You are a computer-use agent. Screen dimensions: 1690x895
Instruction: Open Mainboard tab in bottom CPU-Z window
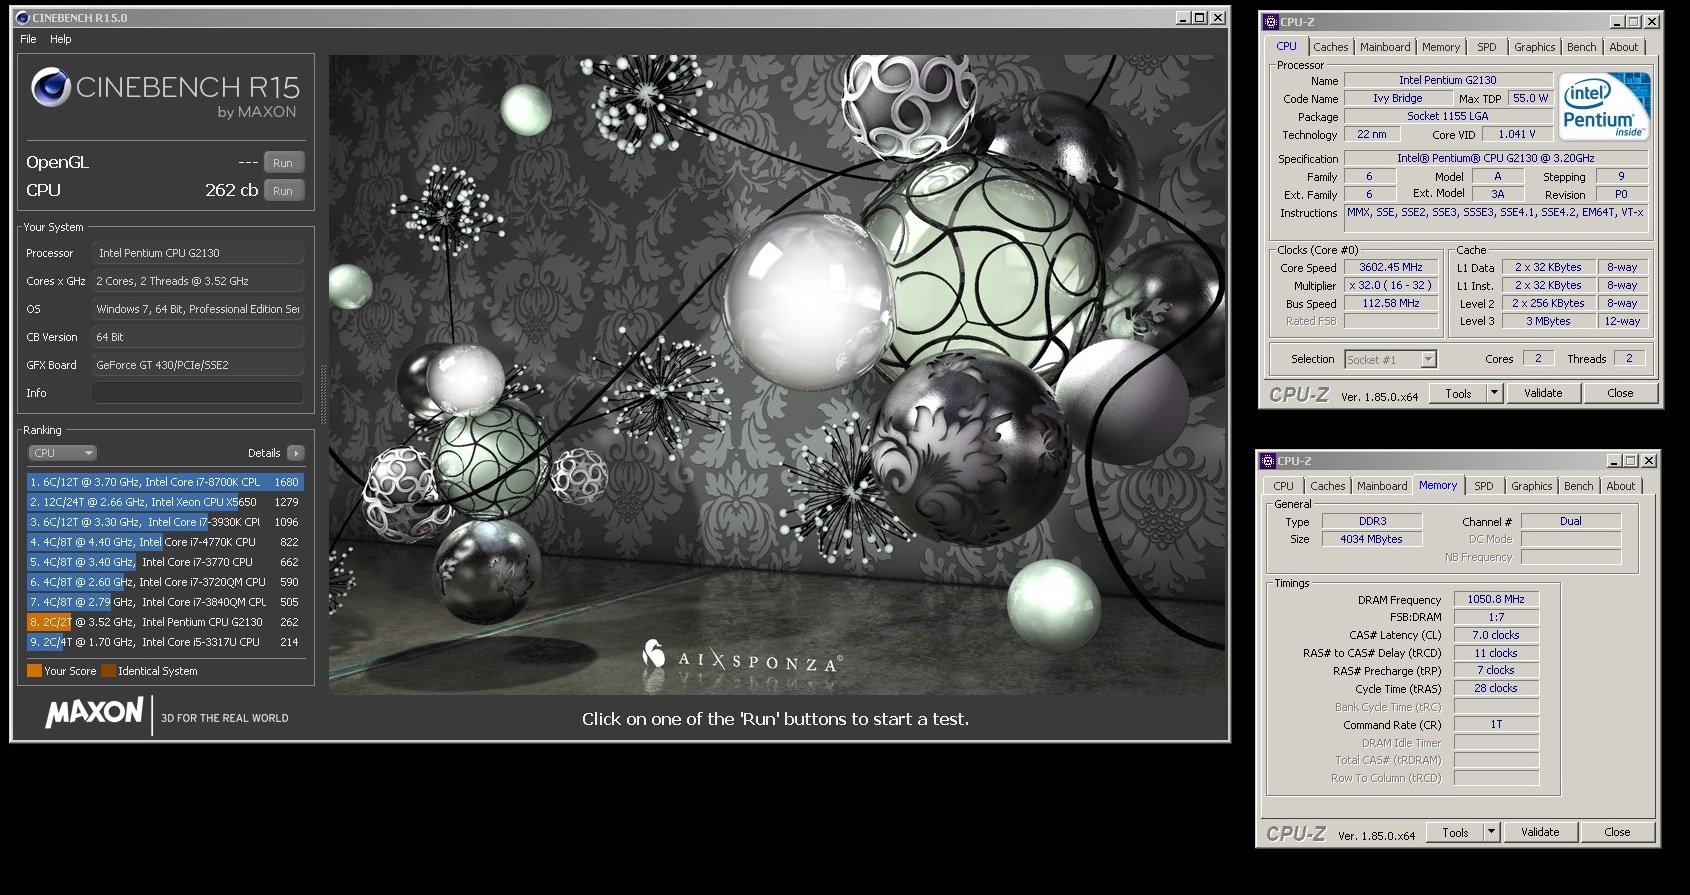coord(1382,486)
